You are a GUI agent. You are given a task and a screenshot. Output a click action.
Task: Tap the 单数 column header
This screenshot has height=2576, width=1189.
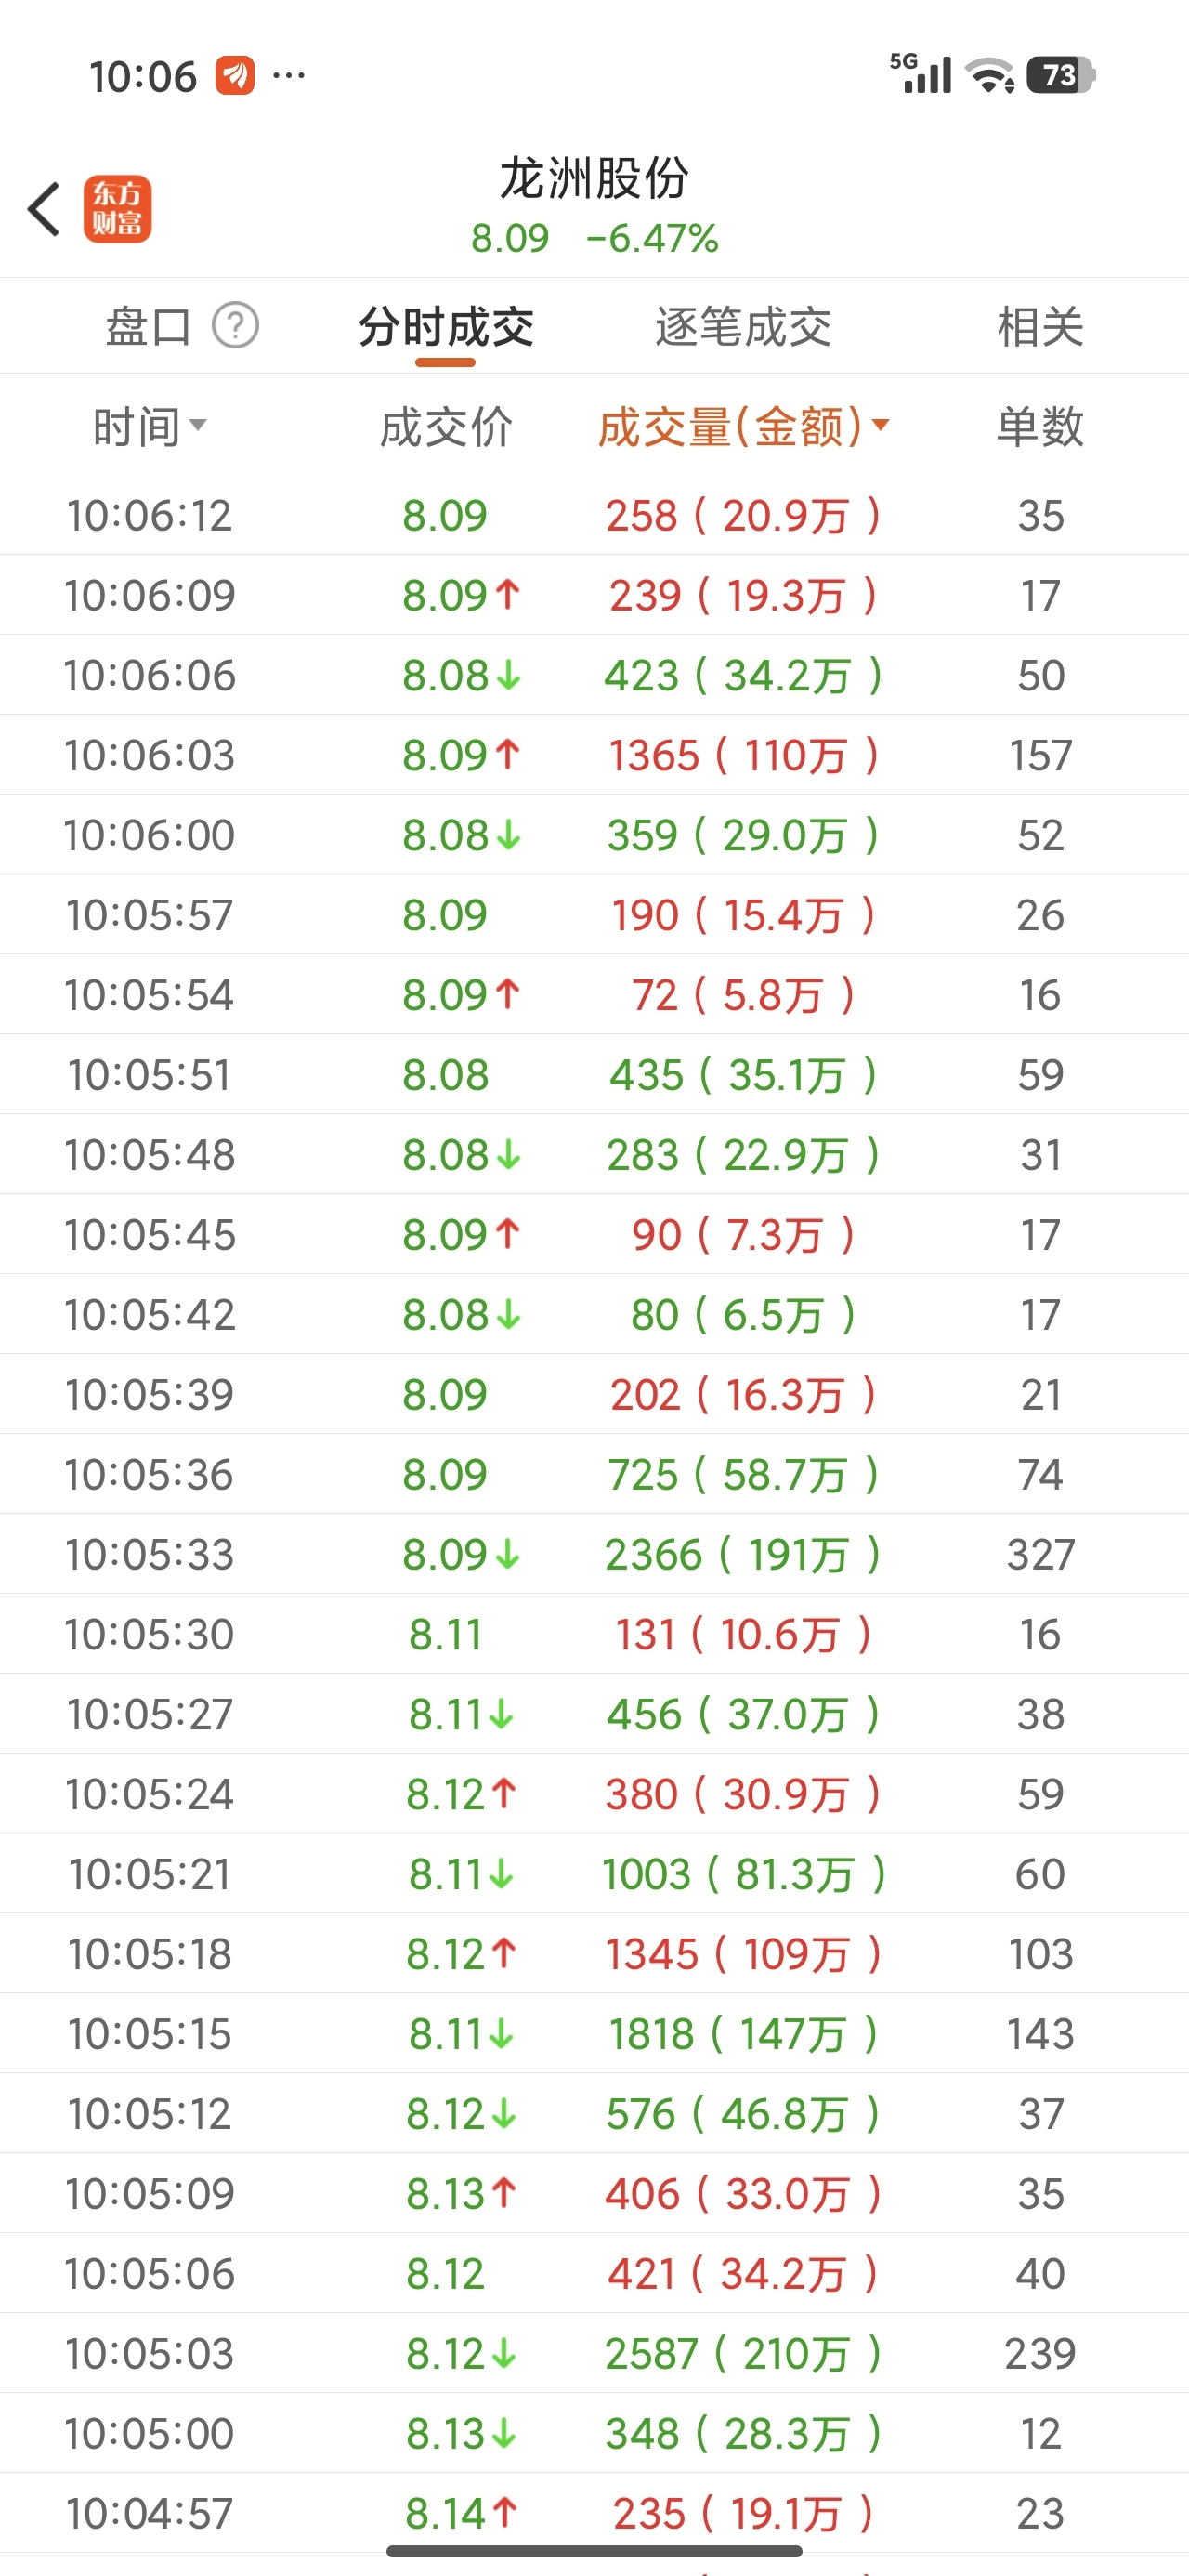pyautogui.click(x=1040, y=426)
